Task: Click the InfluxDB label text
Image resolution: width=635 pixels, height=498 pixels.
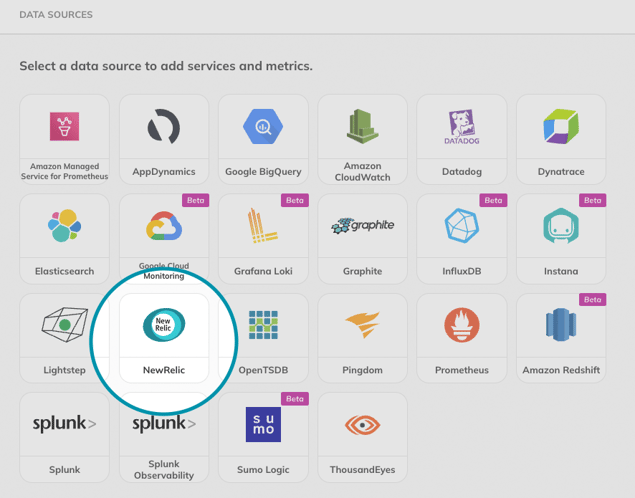Action: coord(462,271)
